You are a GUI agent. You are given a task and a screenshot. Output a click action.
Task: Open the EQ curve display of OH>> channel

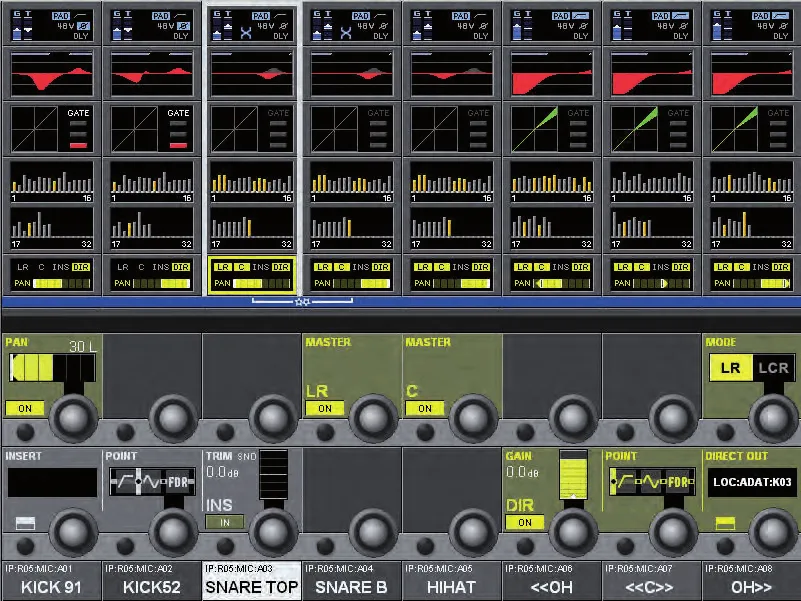click(x=751, y=74)
